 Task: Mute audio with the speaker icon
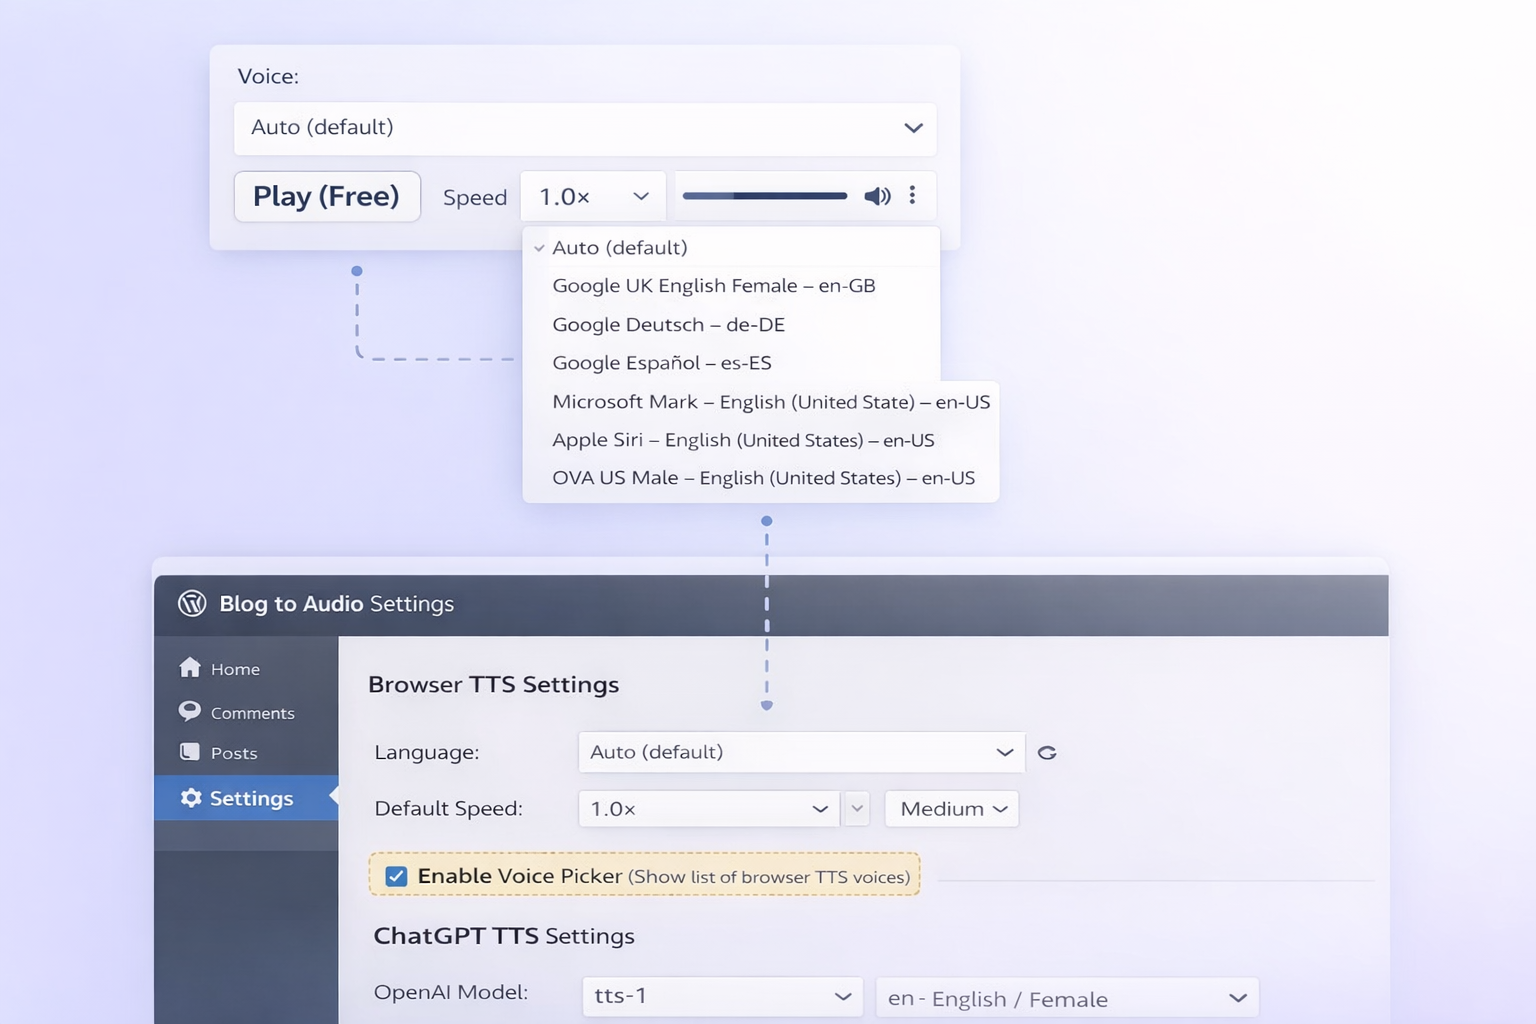coord(877,196)
